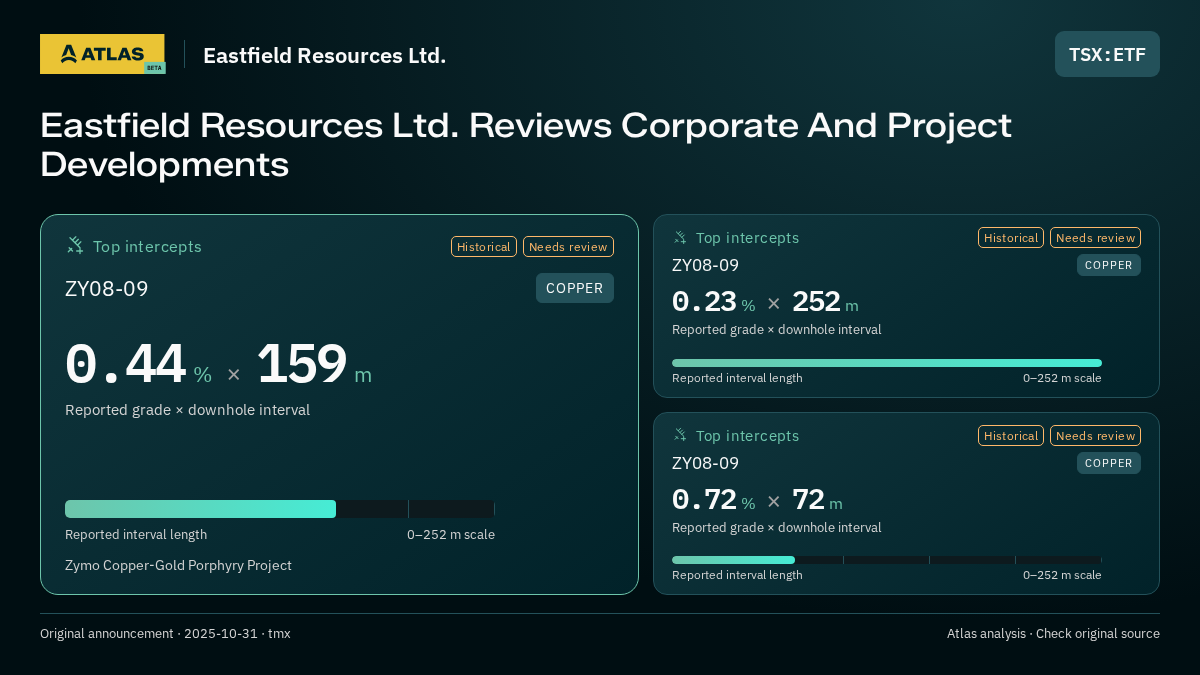Viewport: 1200px width, 675px height.
Task: Click the 159 interval value
Action: pyautogui.click(x=302, y=365)
